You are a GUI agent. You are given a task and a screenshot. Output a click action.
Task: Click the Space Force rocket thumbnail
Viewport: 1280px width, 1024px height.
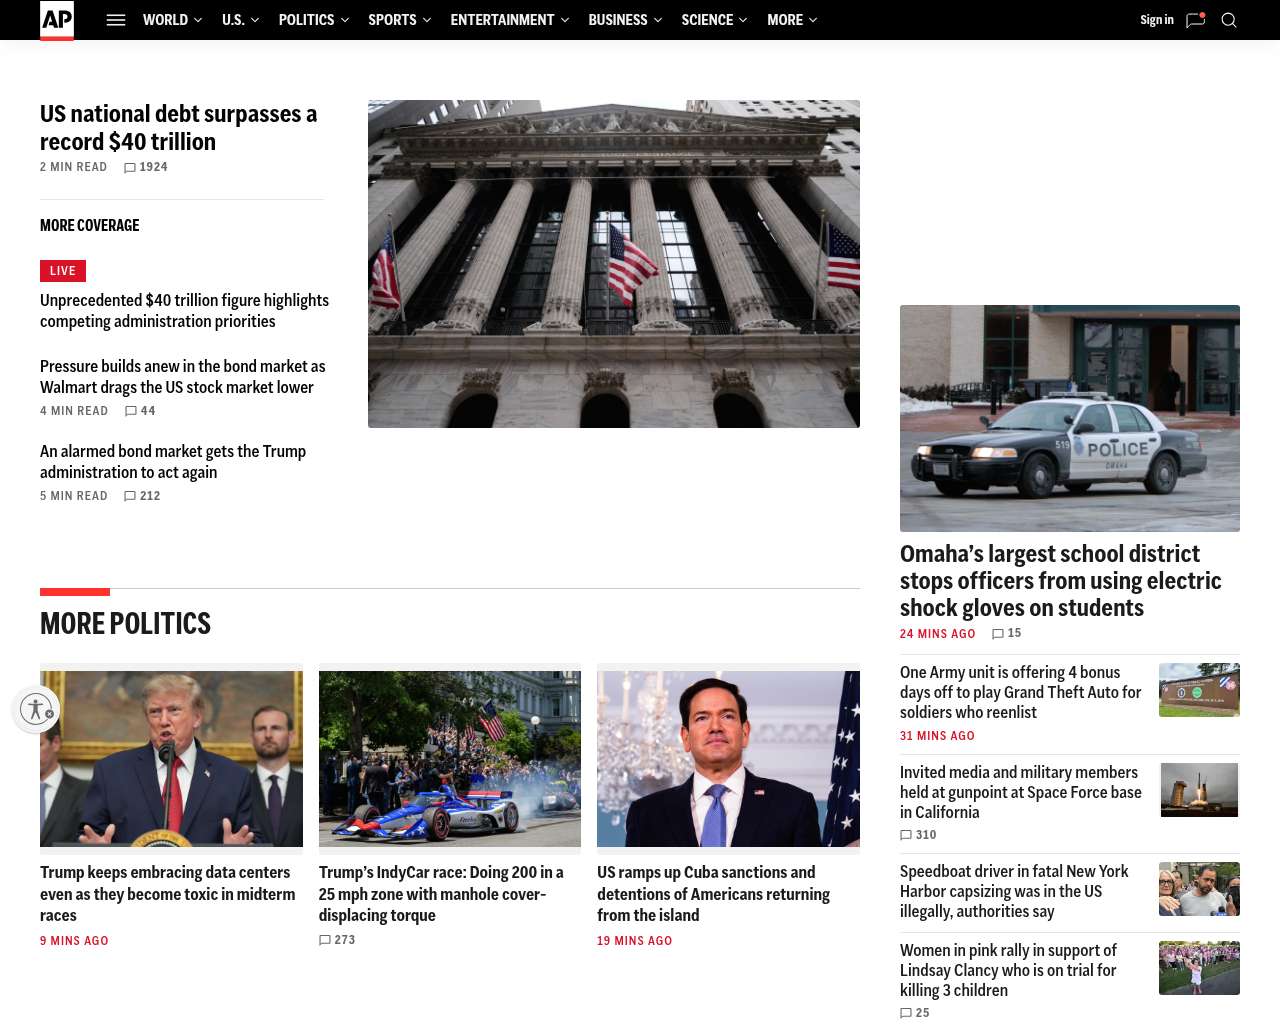click(1199, 790)
